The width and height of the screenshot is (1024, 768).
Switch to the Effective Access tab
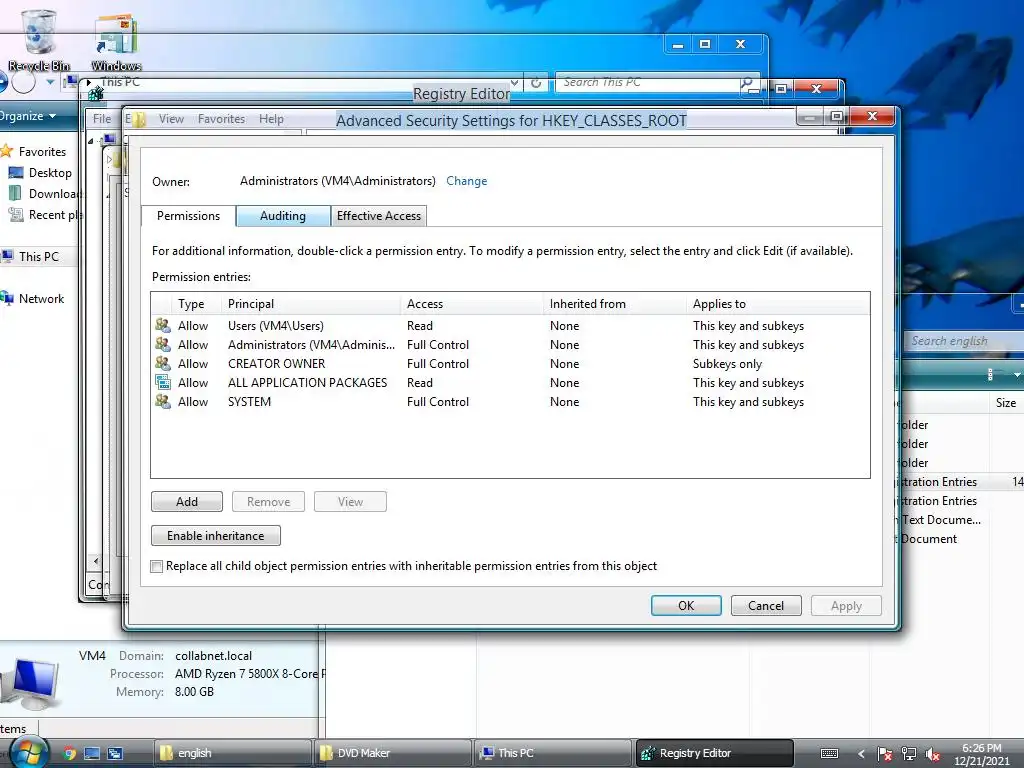tap(379, 216)
